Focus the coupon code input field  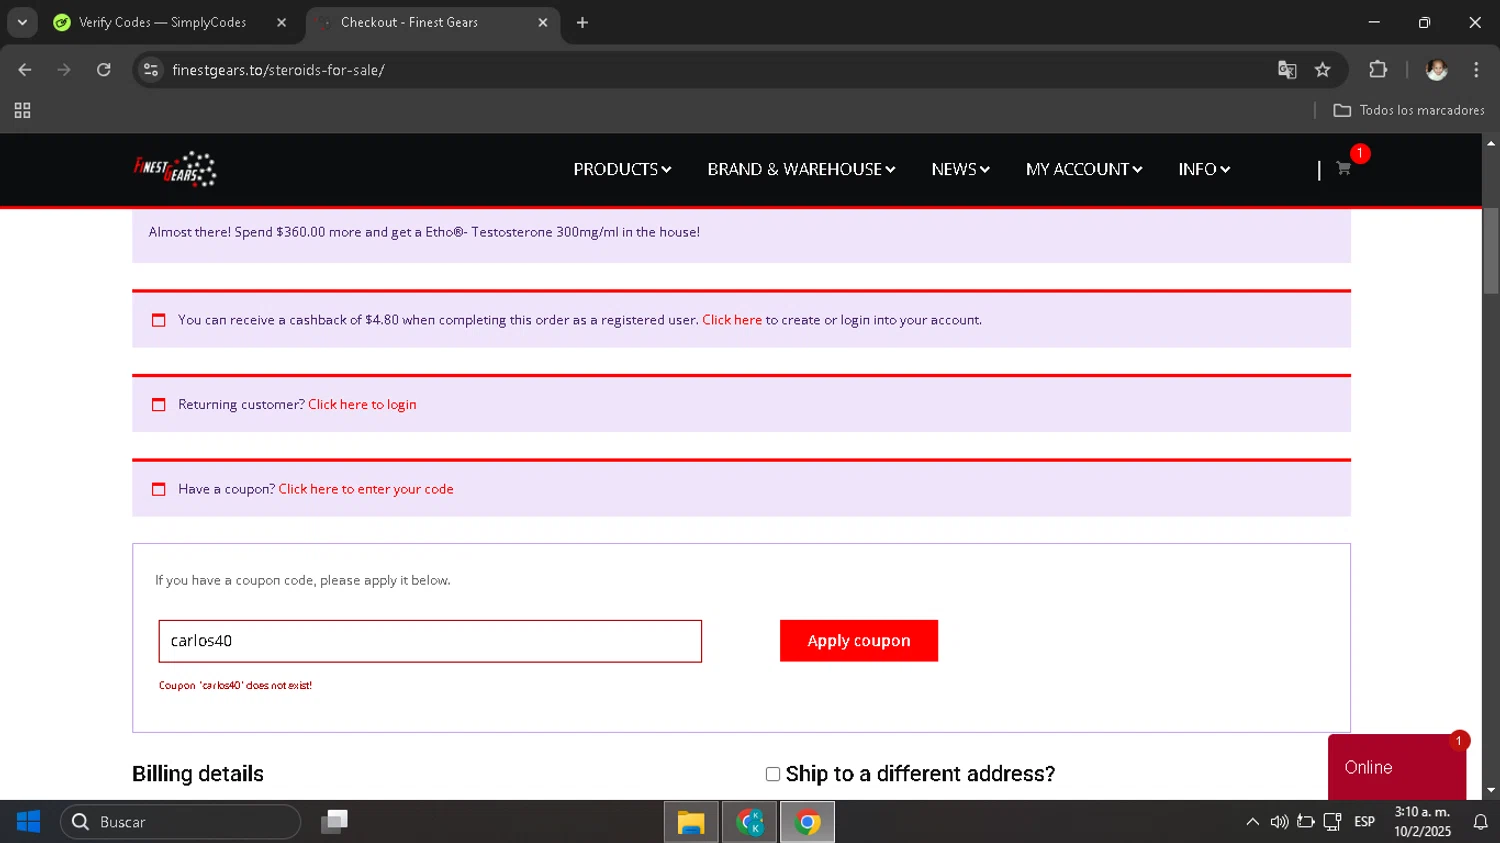pyautogui.click(x=430, y=641)
